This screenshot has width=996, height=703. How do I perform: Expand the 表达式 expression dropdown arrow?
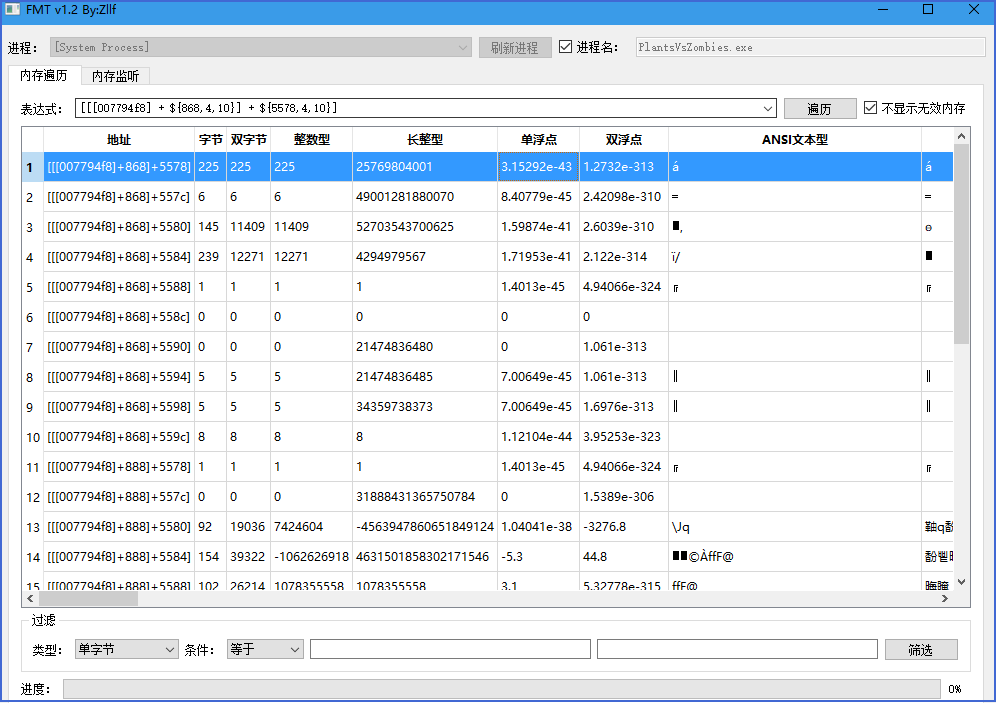[x=768, y=109]
